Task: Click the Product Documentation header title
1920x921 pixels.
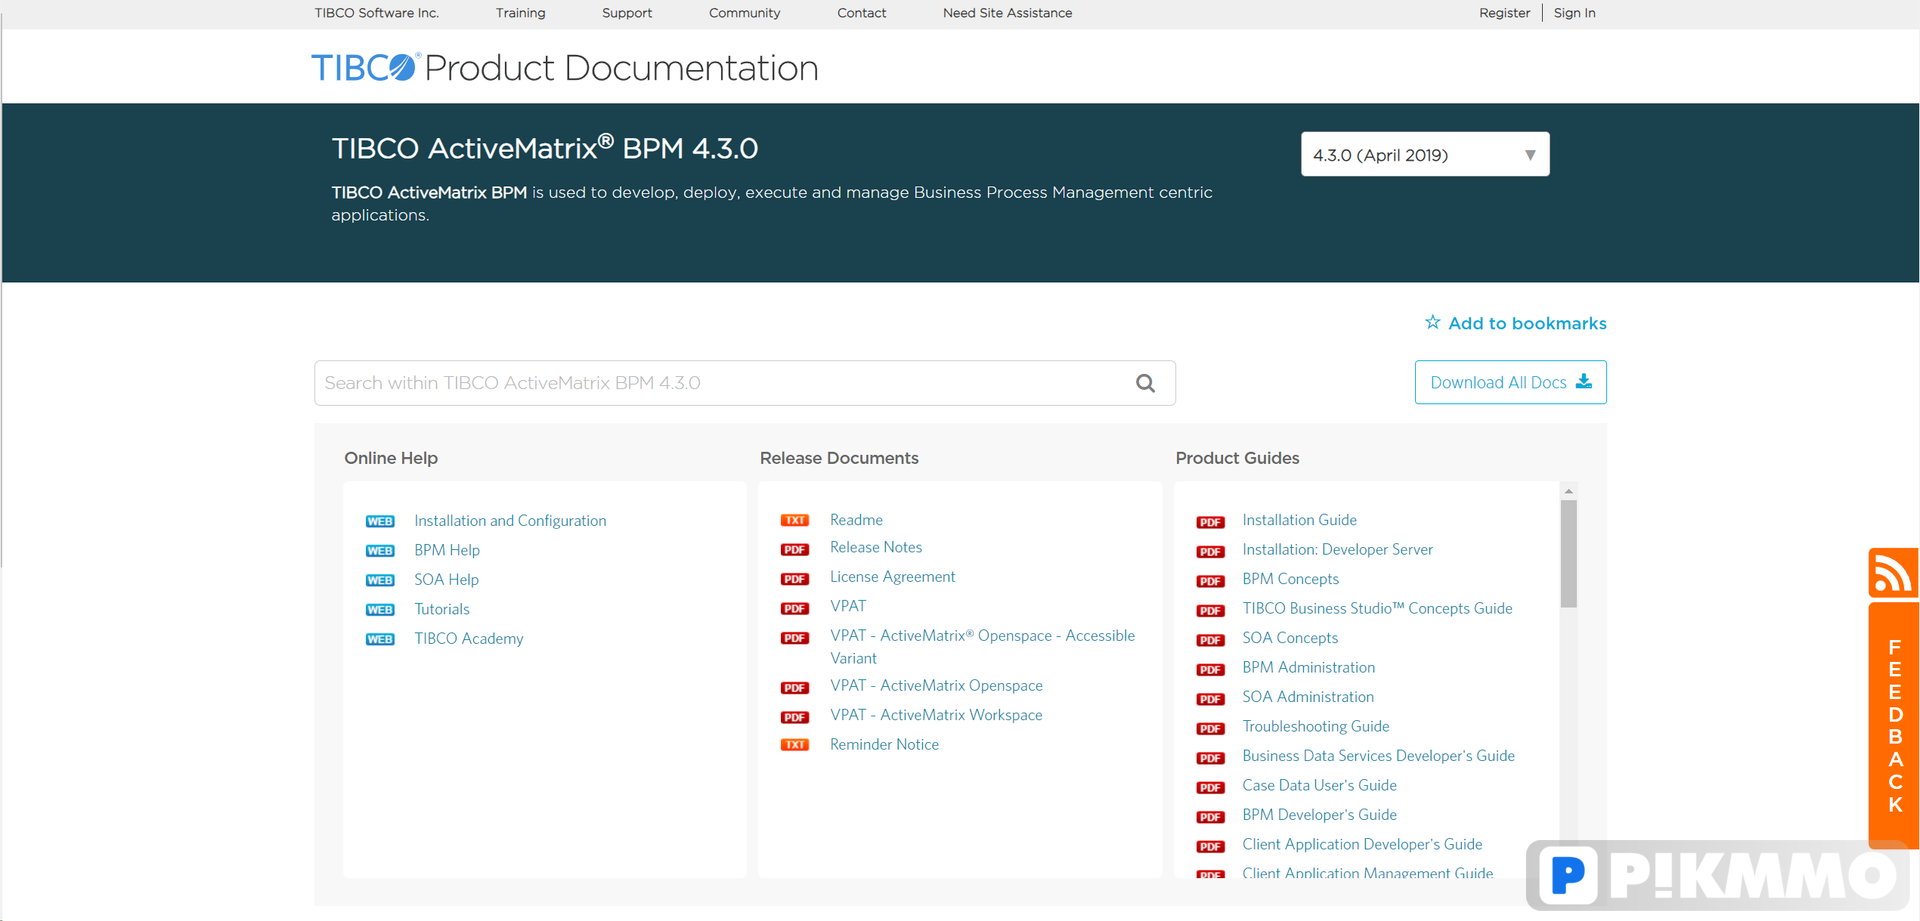Action: pyautogui.click(x=621, y=68)
